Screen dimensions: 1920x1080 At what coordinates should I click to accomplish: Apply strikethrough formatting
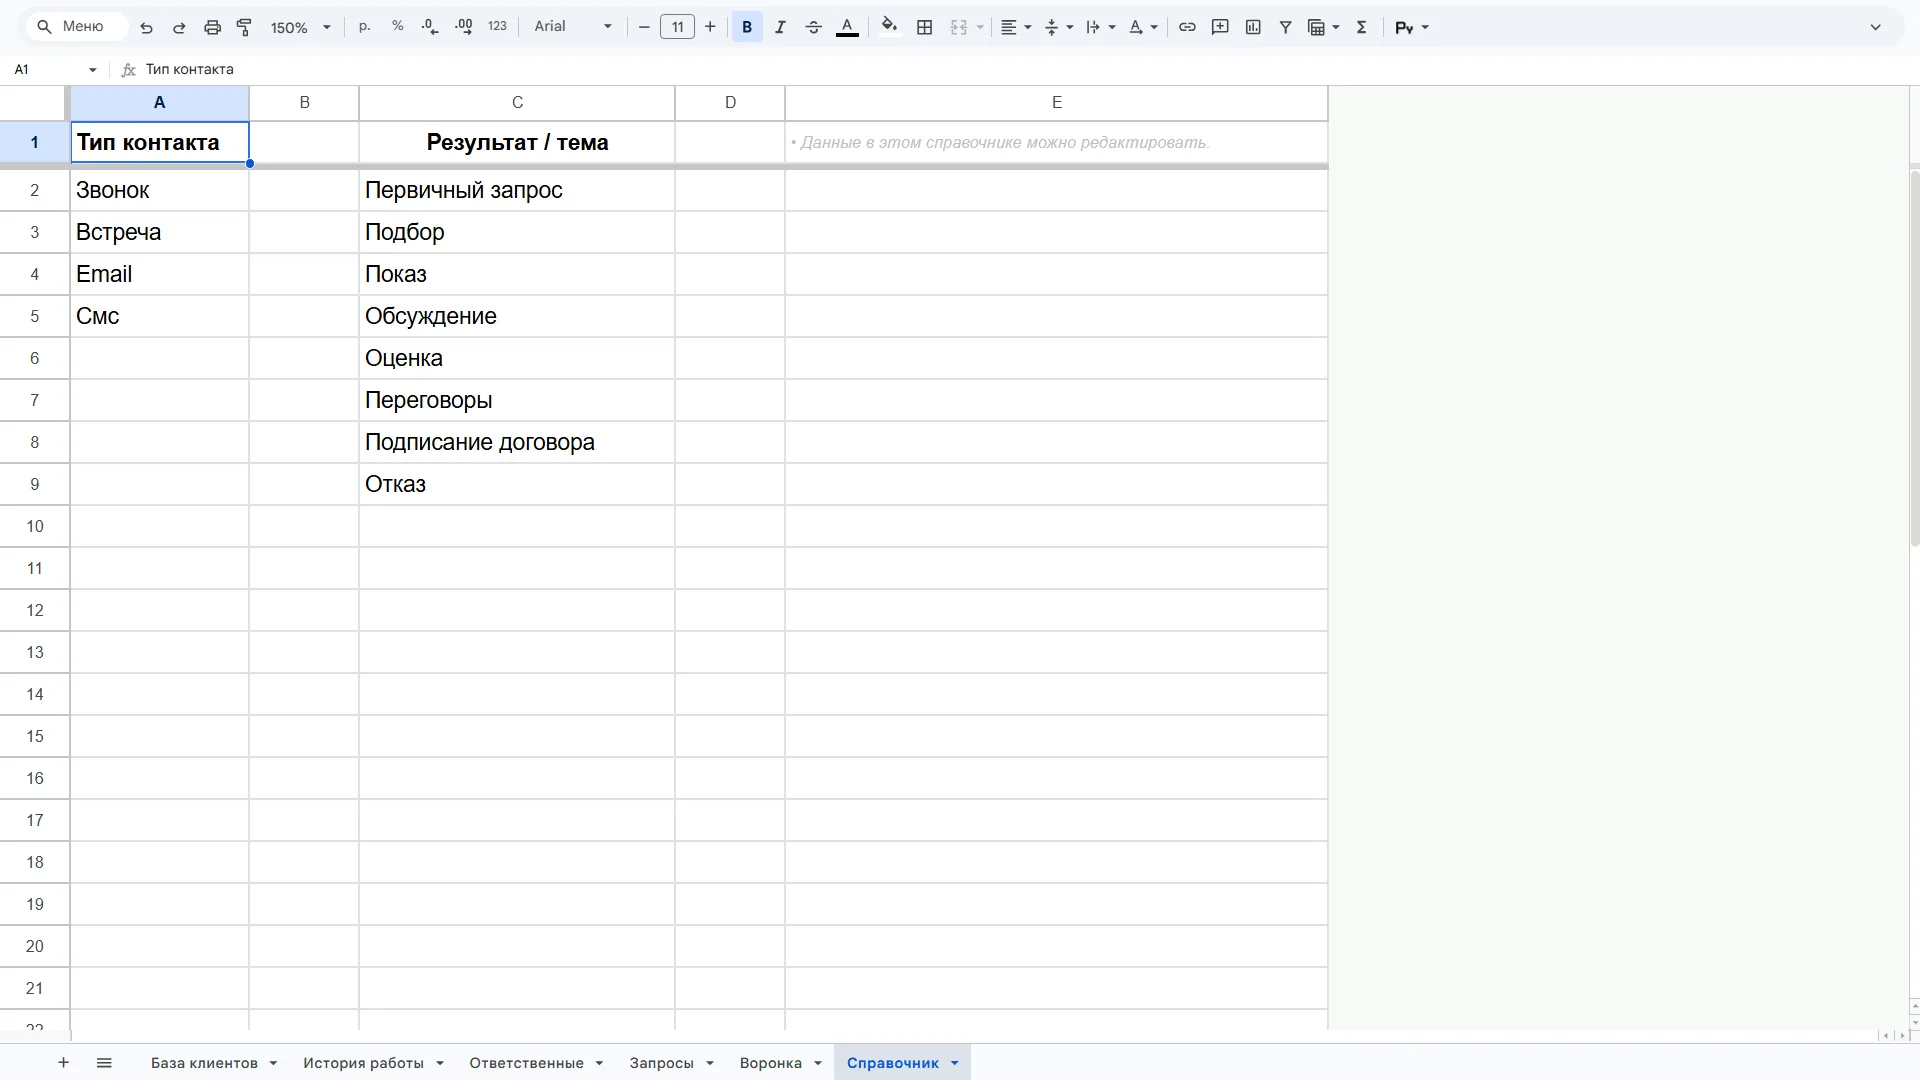pos(813,27)
